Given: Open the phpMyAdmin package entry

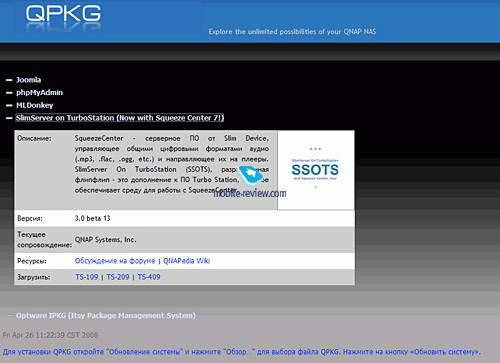Looking at the screenshot, I should coord(39,93).
